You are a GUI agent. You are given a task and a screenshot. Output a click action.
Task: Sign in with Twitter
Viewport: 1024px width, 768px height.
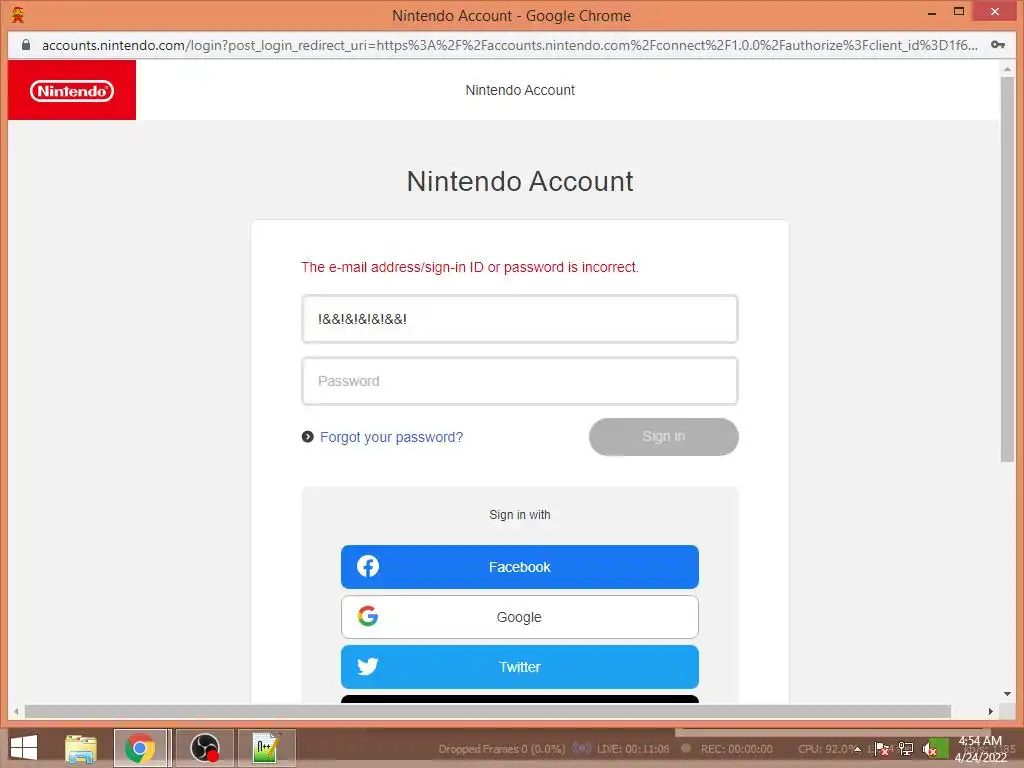click(520, 667)
